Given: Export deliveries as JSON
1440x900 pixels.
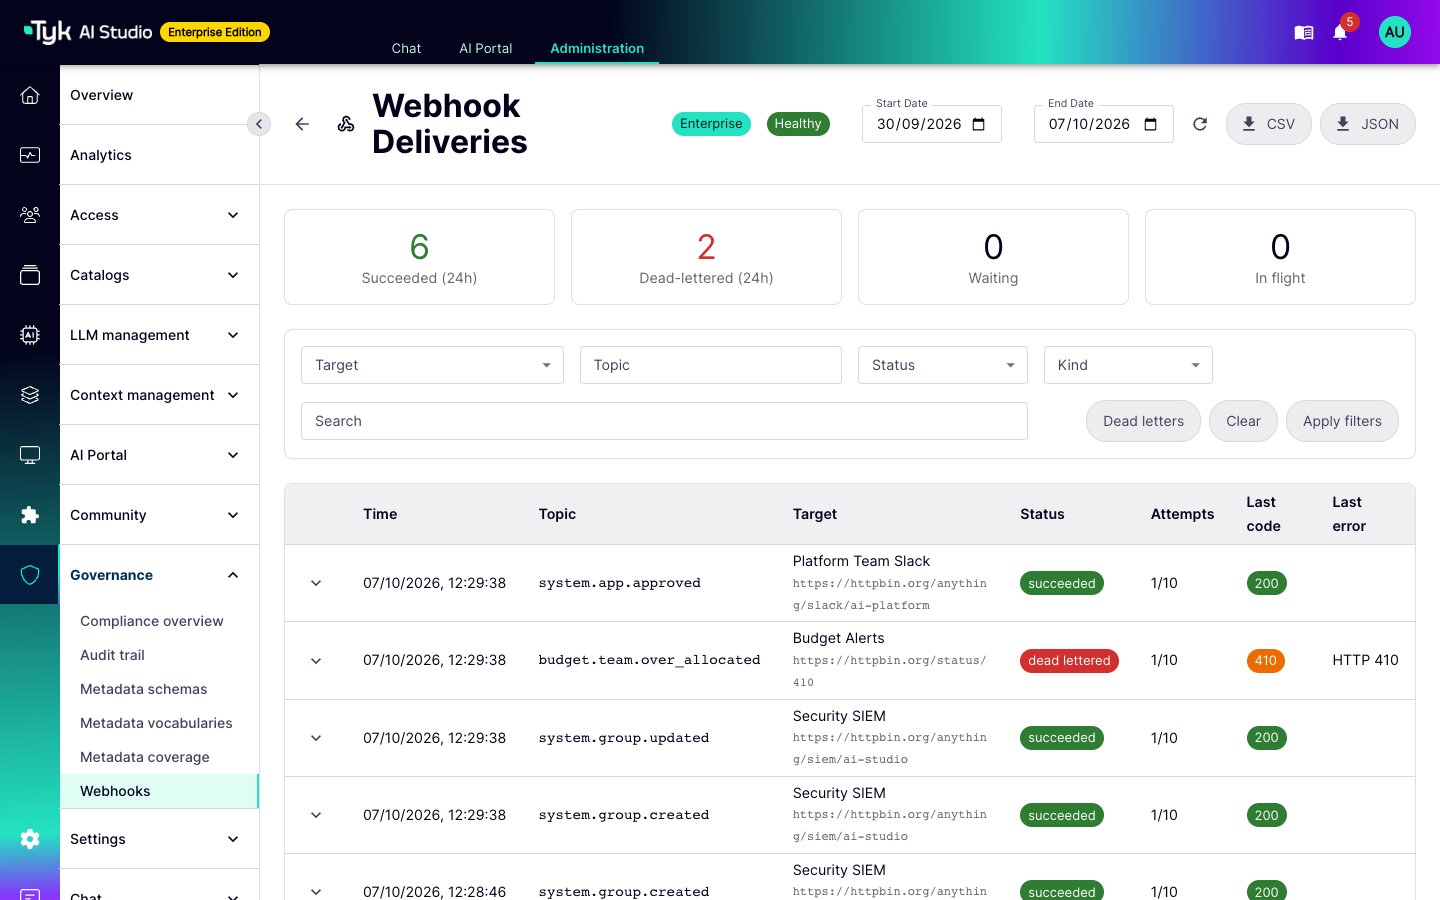Looking at the screenshot, I should click(1368, 124).
